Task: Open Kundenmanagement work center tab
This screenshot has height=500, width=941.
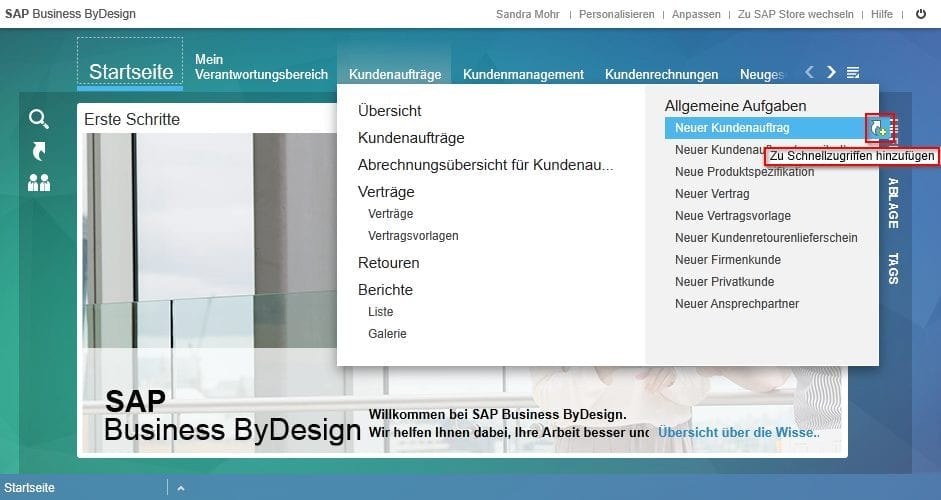Action: tap(523, 74)
